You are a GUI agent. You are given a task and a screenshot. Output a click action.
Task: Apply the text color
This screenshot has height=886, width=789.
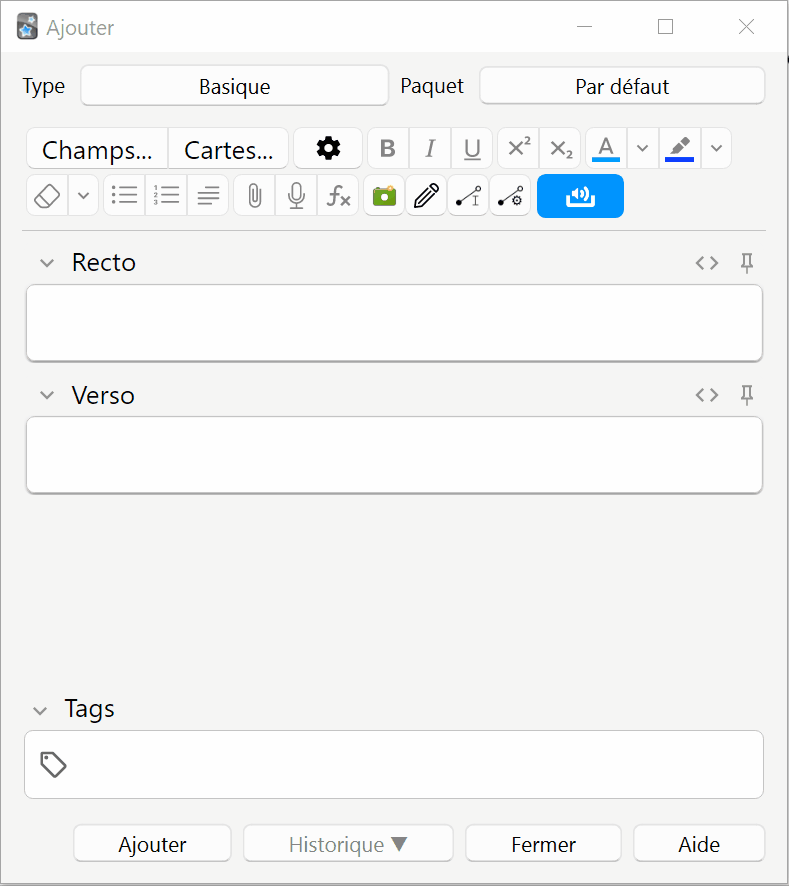[606, 149]
